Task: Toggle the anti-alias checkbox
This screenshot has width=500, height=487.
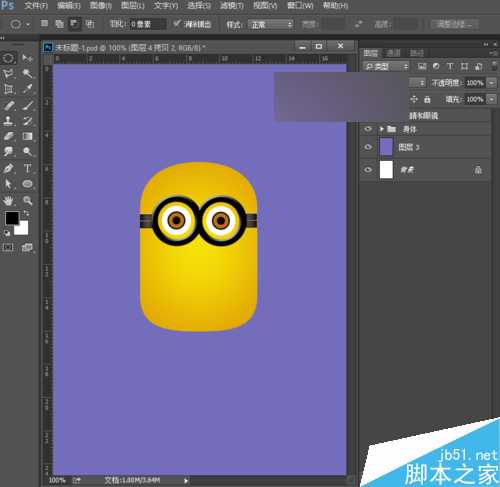Action: coord(177,23)
